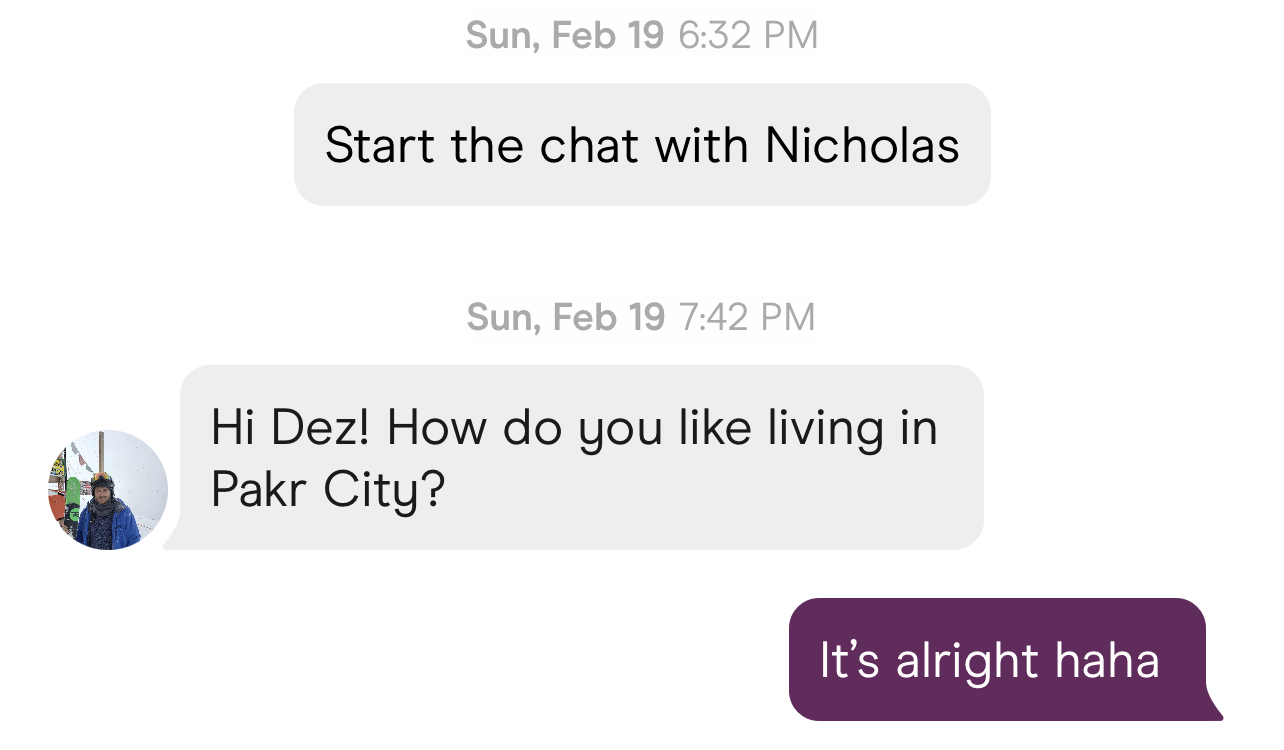Click the words "Pakr City?" in the message
This screenshot has width=1284, height=750.
click(327, 491)
